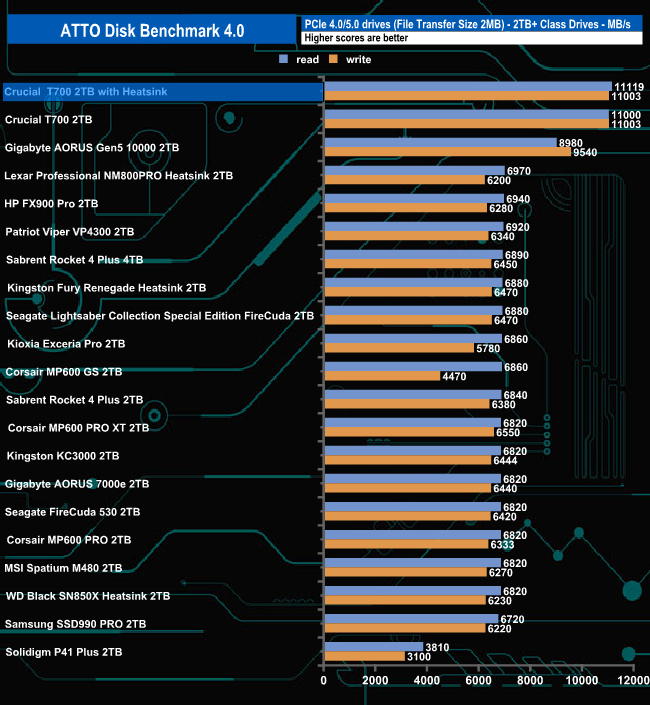650x705 pixels.
Task: Click the 6420 write value
Action: click(504, 517)
